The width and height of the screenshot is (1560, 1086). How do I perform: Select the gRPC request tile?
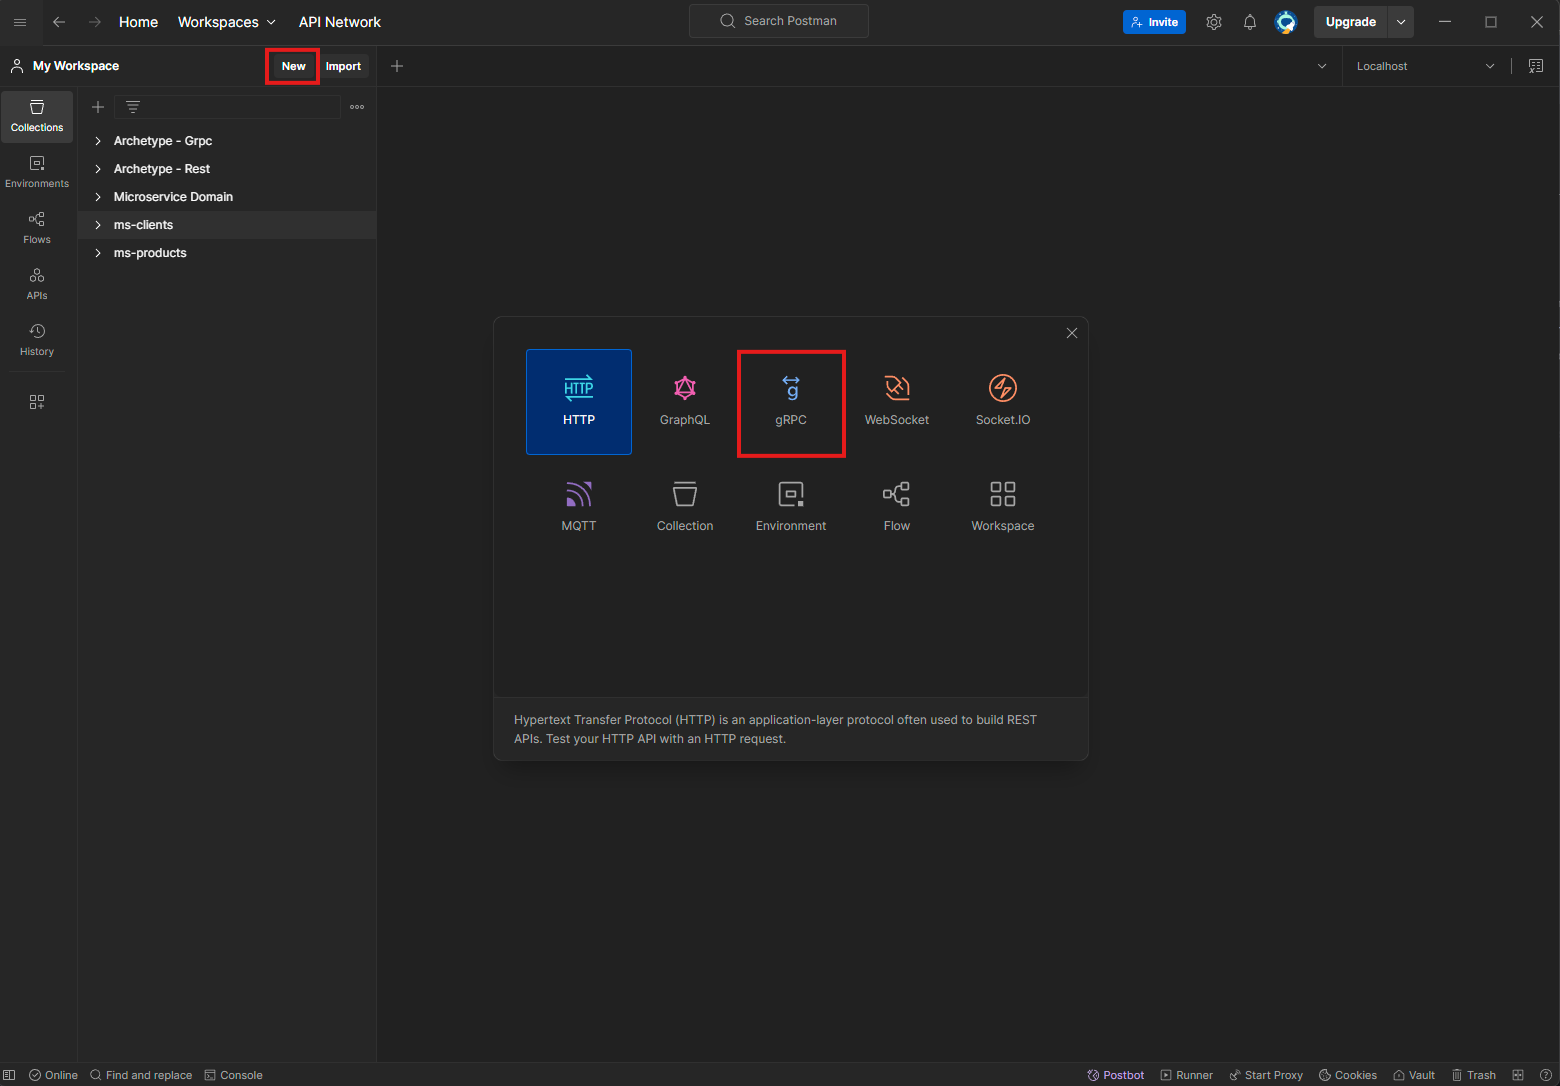pos(791,402)
